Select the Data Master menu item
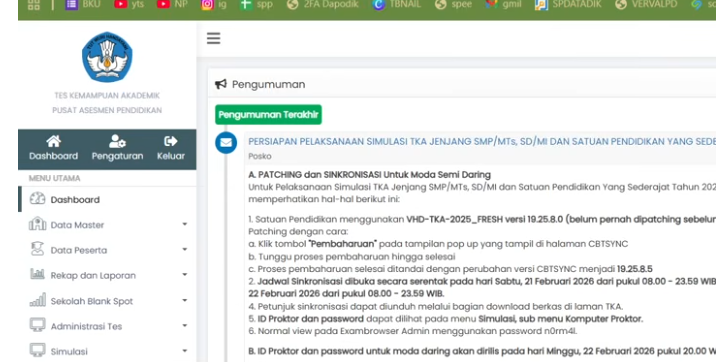The width and height of the screenshot is (716, 362). 107,225
